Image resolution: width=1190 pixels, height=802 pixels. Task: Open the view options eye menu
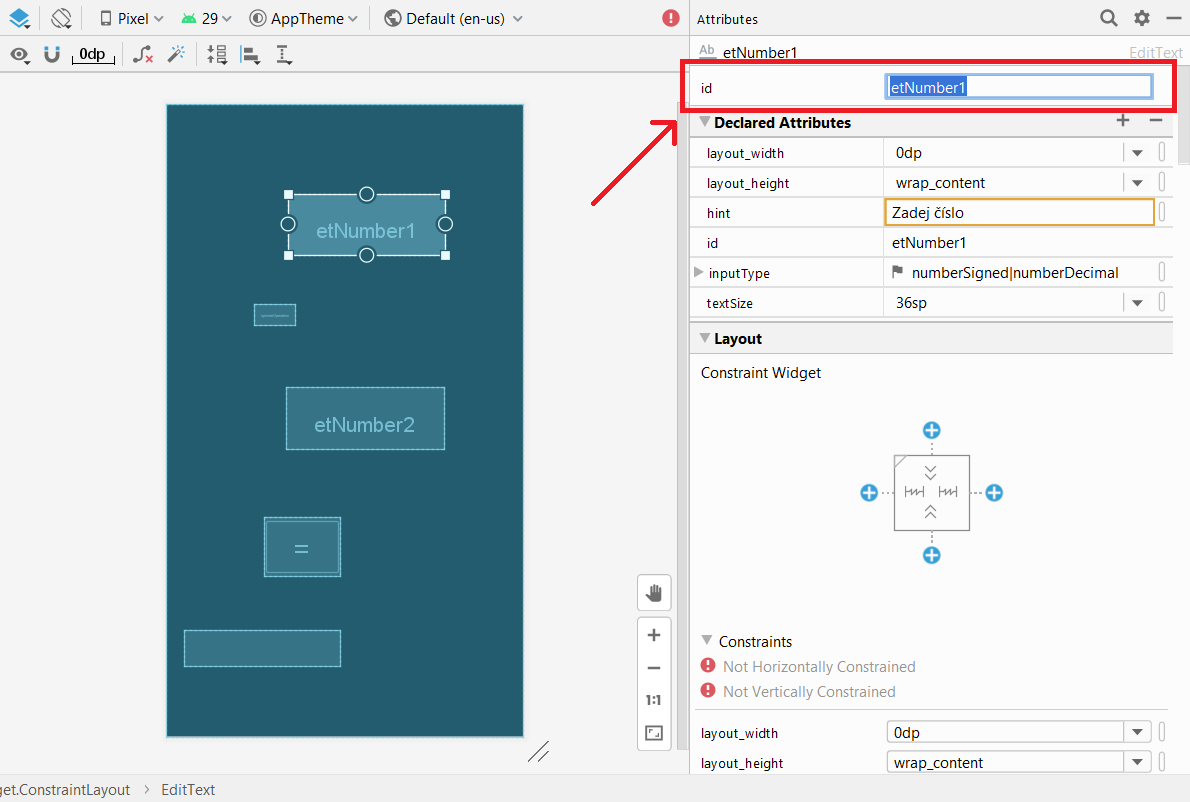(20, 55)
